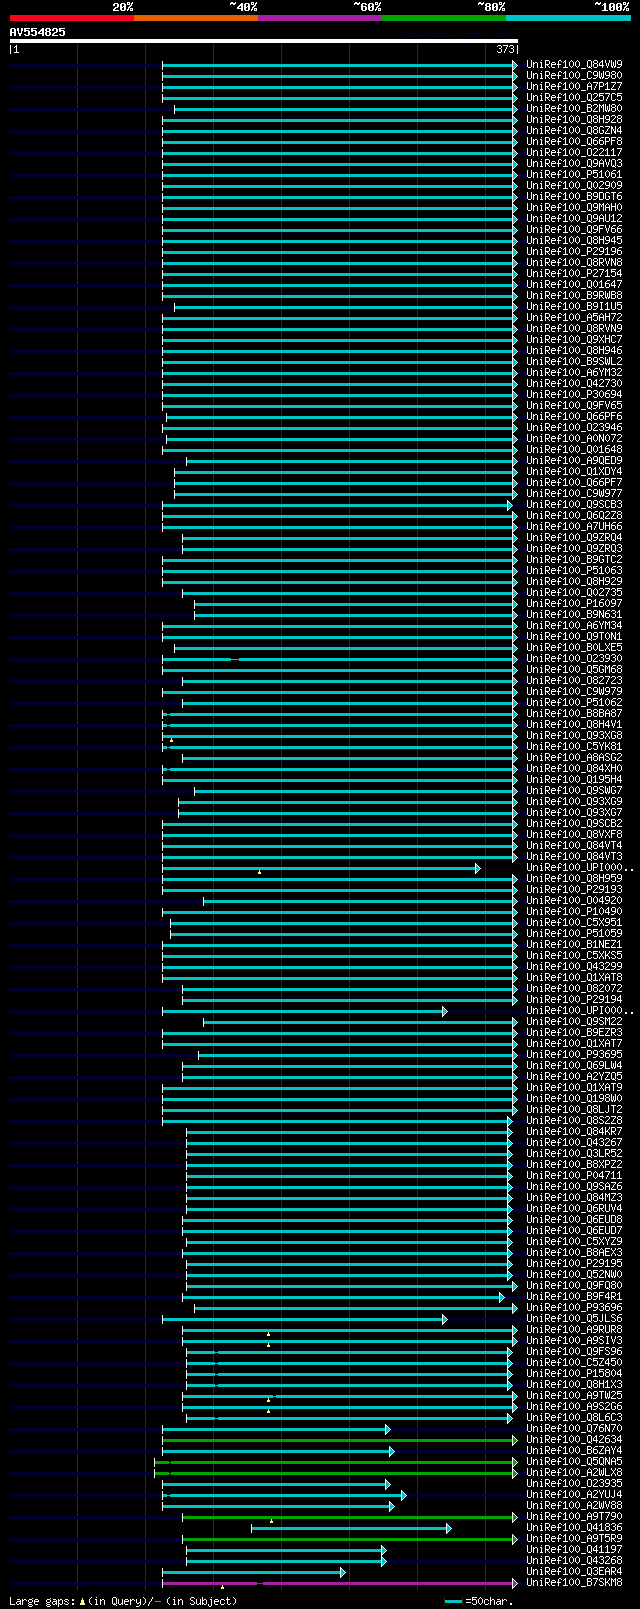Select the UniRef100_A2YZQ5 label

point(574,1077)
